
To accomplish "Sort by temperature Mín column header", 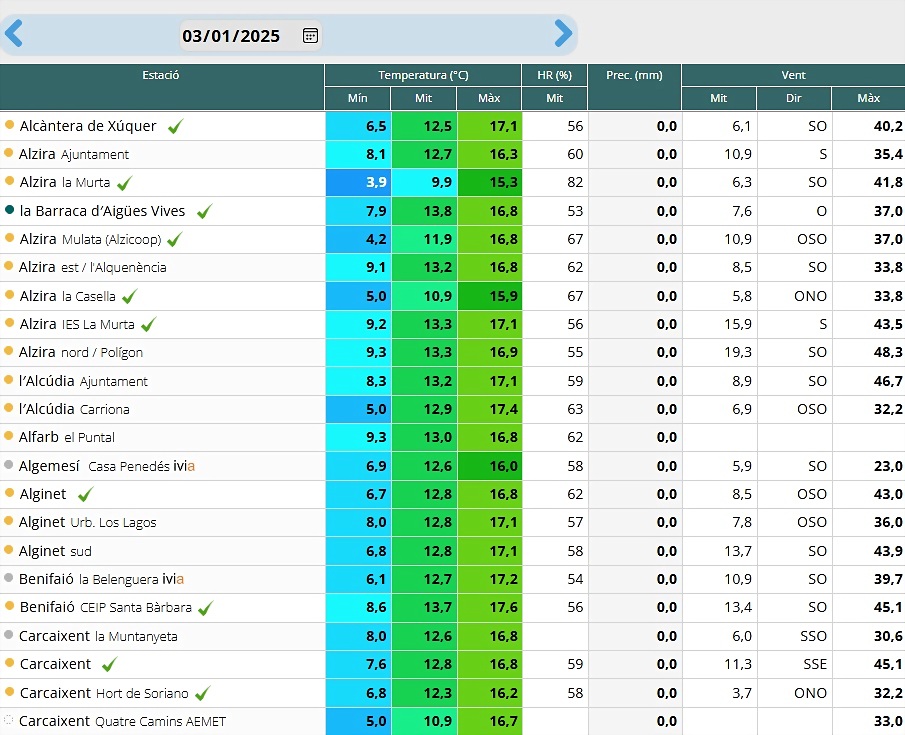I will (x=358, y=98).
